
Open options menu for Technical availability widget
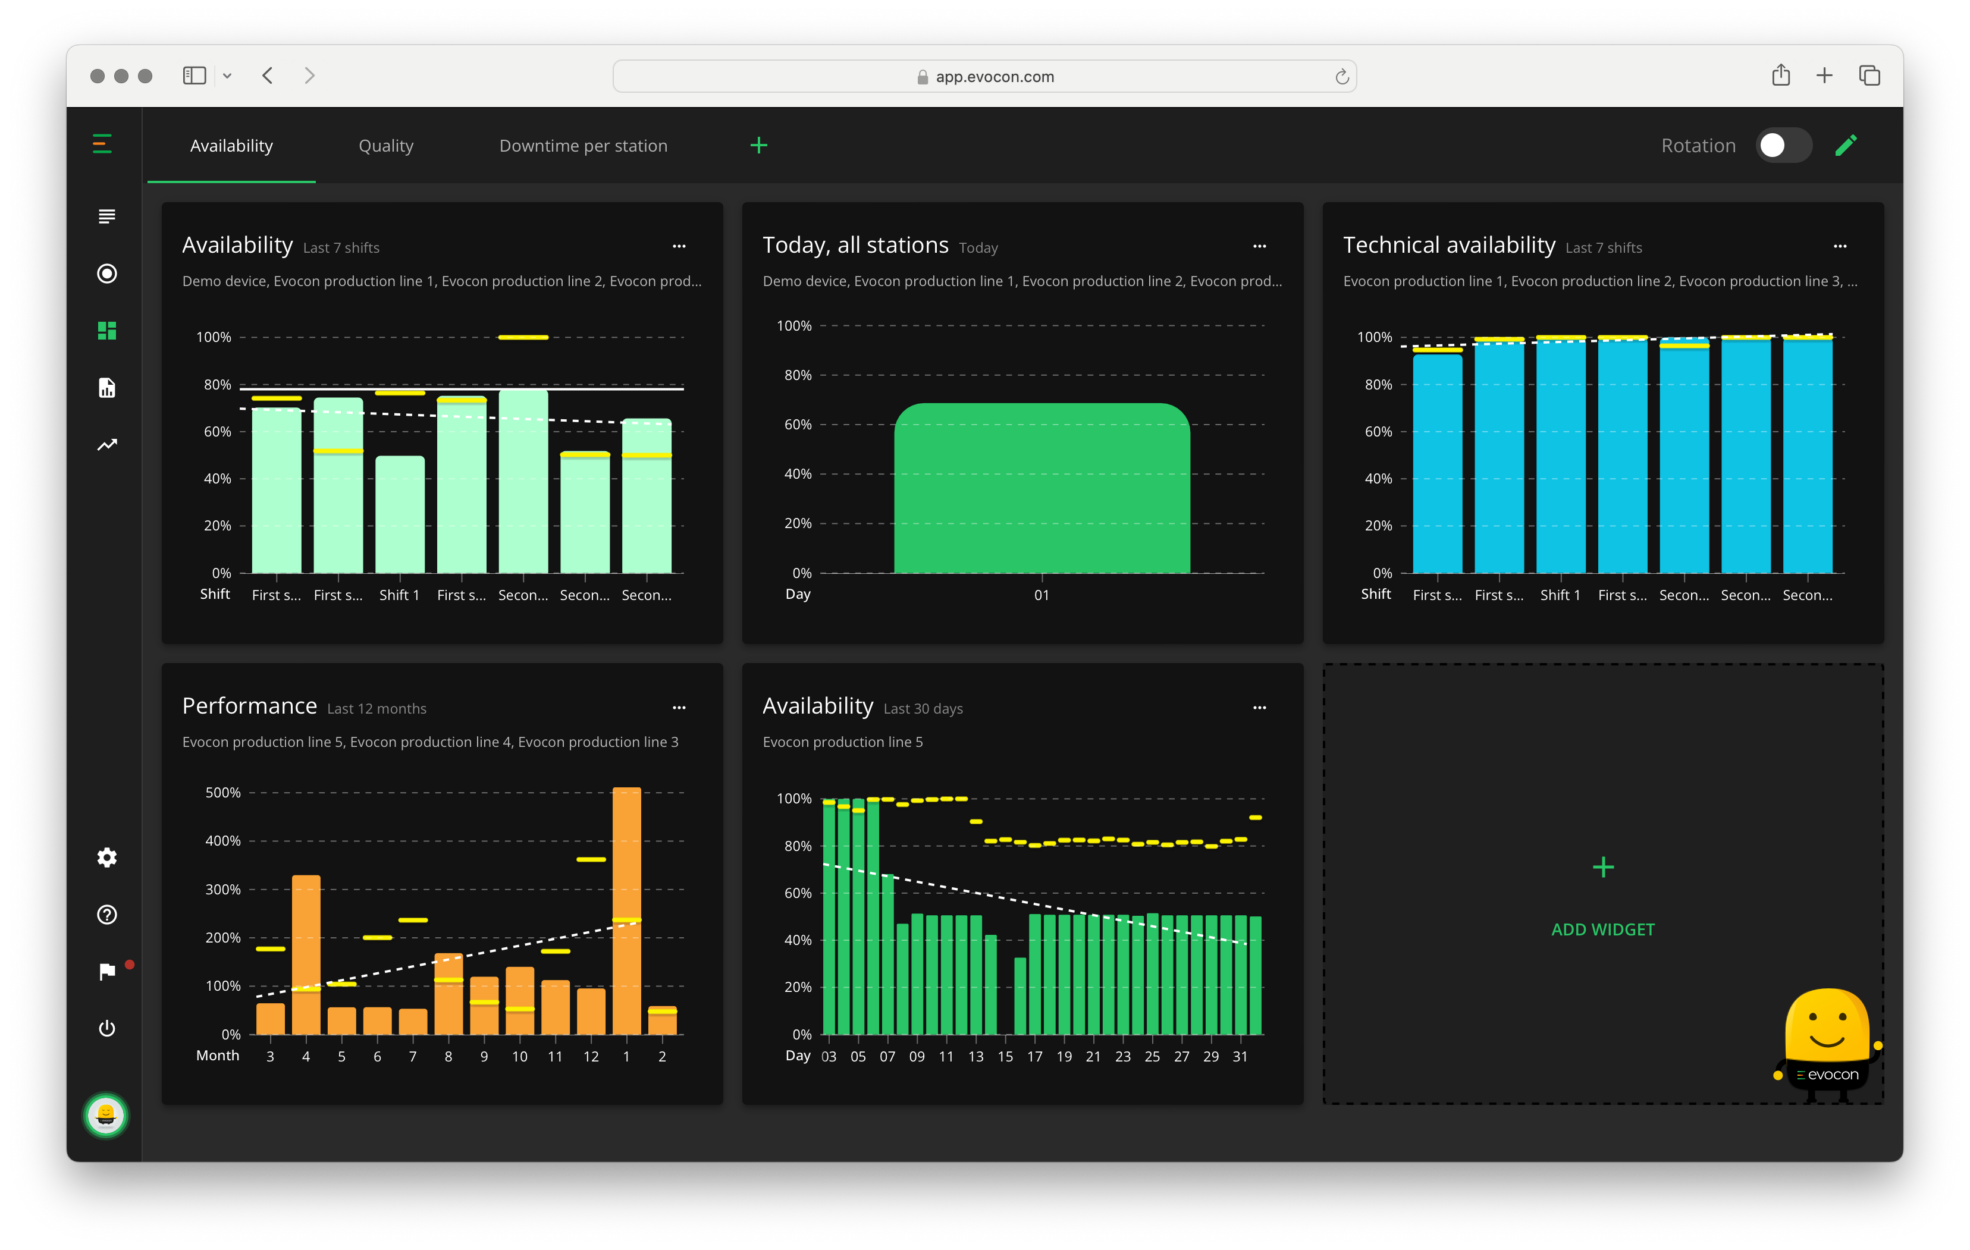pyautogui.click(x=1840, y=246)
